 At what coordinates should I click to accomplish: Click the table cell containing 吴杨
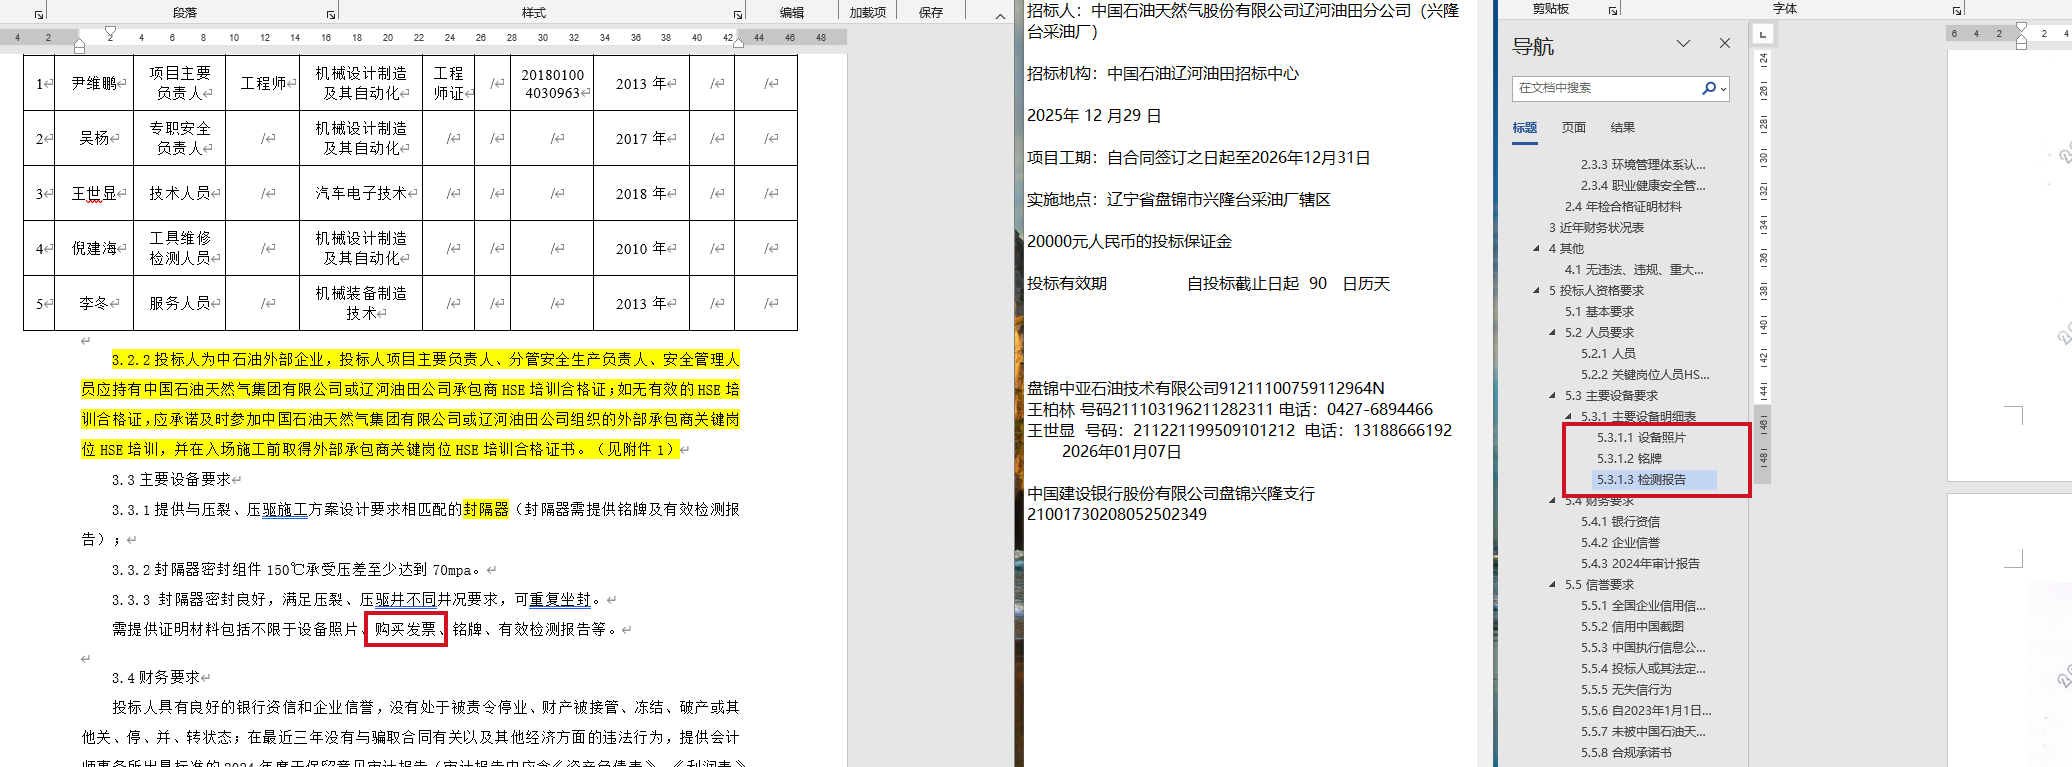click(94, 138)
